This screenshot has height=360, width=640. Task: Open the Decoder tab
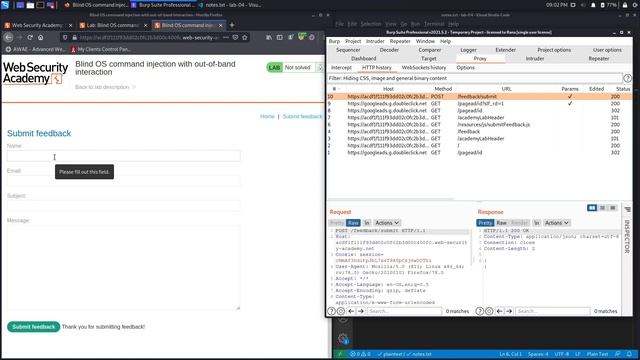[x=389, y=50]
